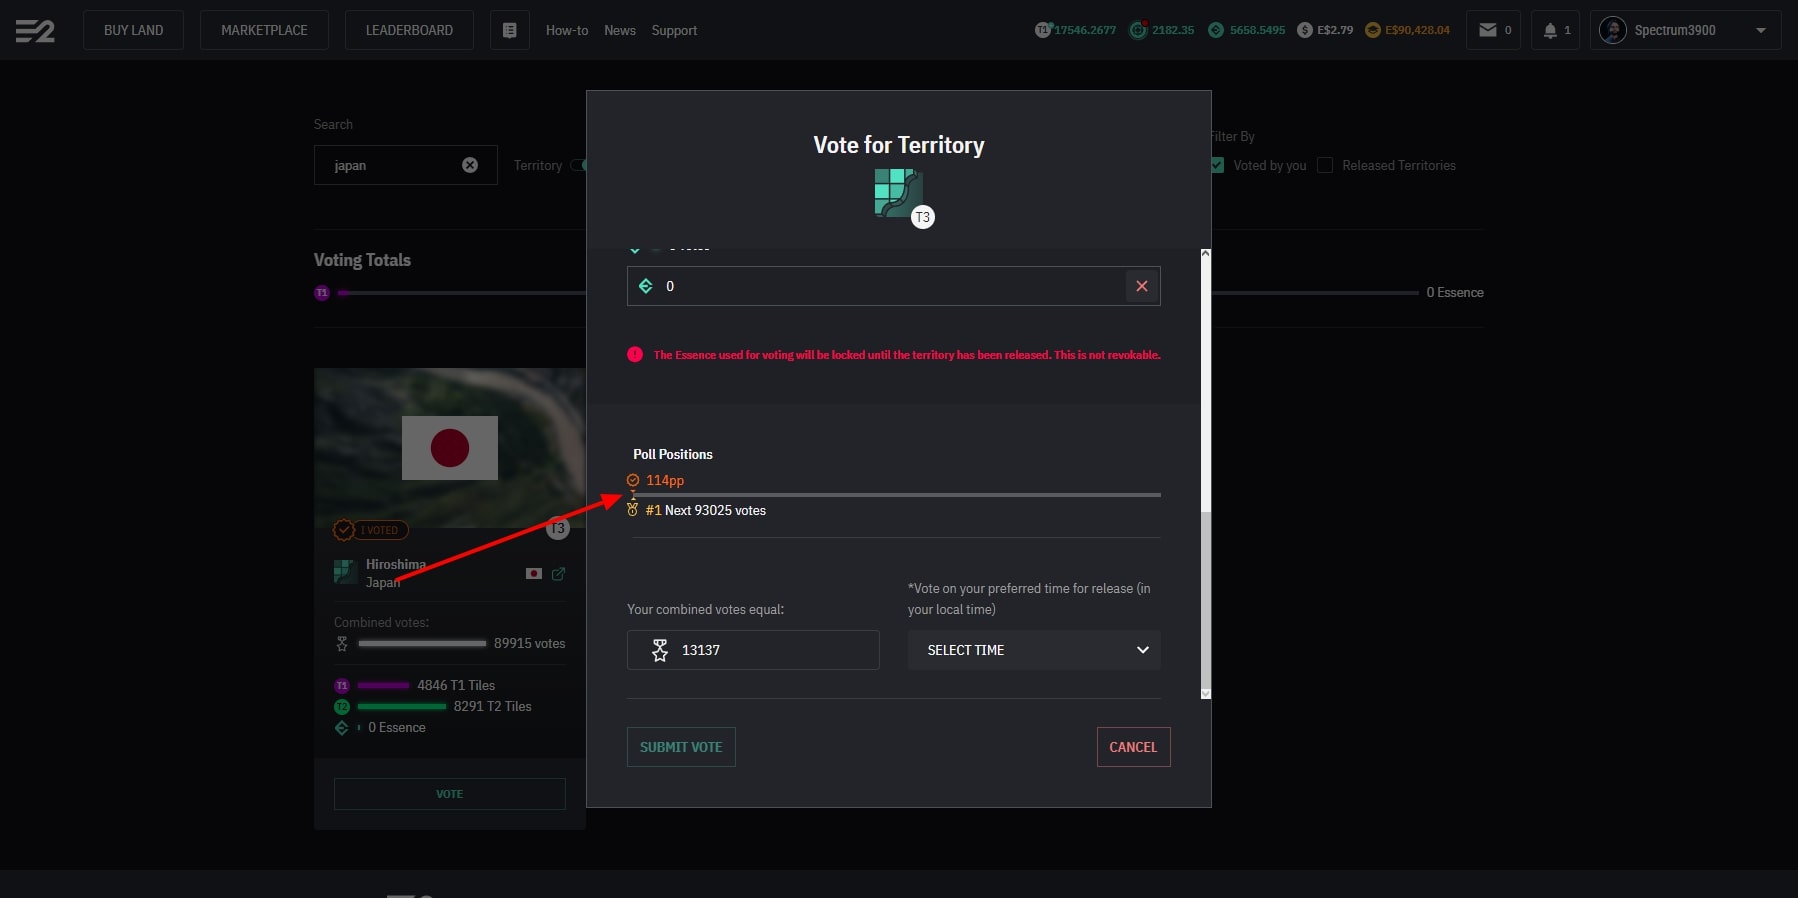Image resolution: width=1798 pixels, height=898 pixels.
Task: Go to the MARKETPLACE tab
Action: 264,30
